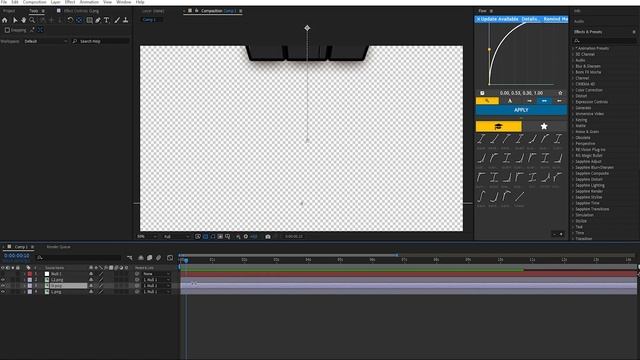The height and width of the screenshot is (360, 640).
Task: Click the clipboard icon beside curve values
Action: click(482, 93)
